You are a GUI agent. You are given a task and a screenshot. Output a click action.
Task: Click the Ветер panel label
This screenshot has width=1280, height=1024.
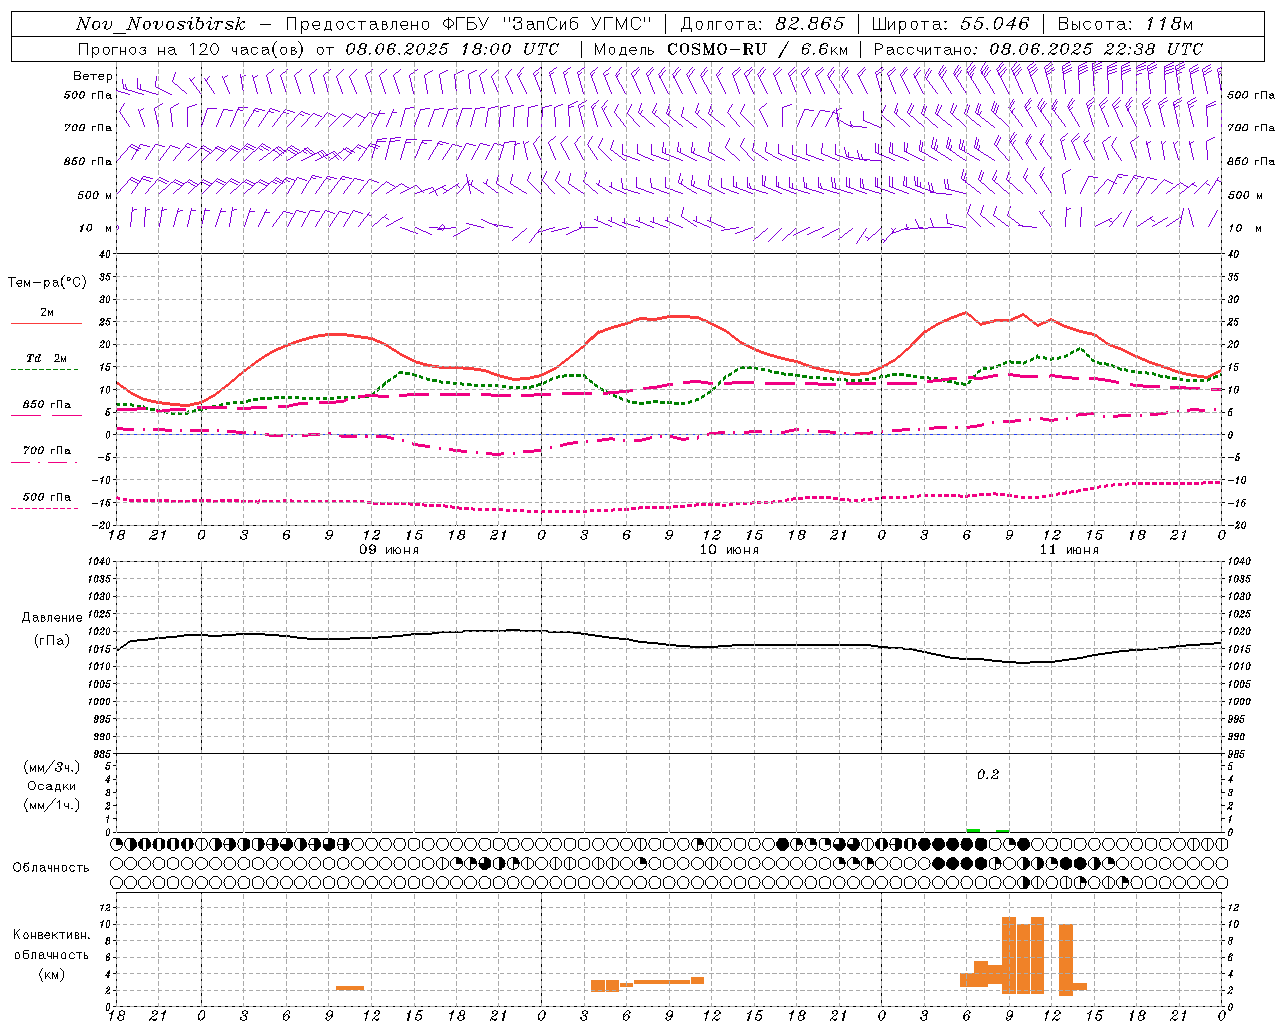[x=92, y=76]
